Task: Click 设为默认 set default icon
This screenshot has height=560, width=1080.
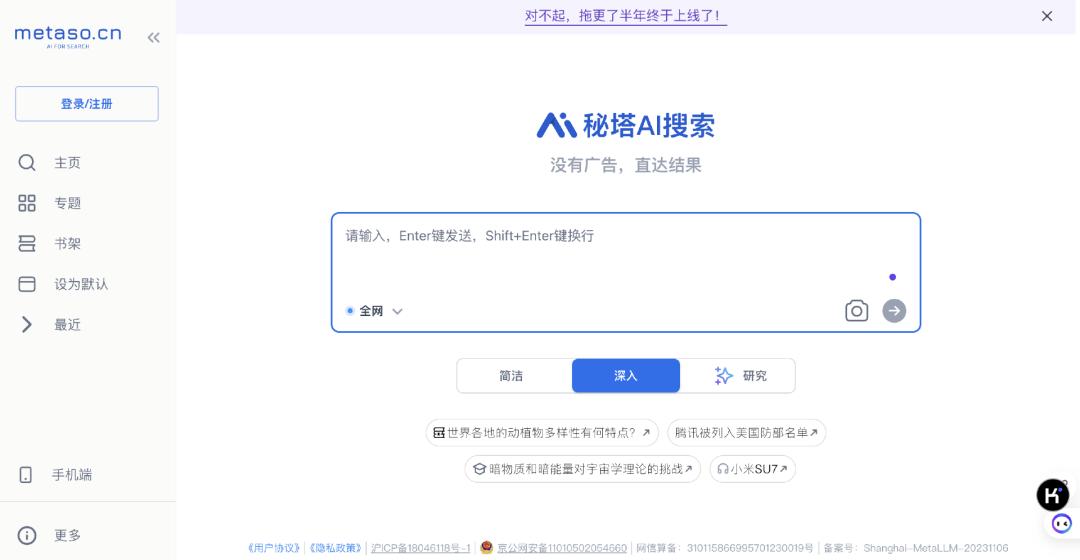Action: tap(27, 284)
